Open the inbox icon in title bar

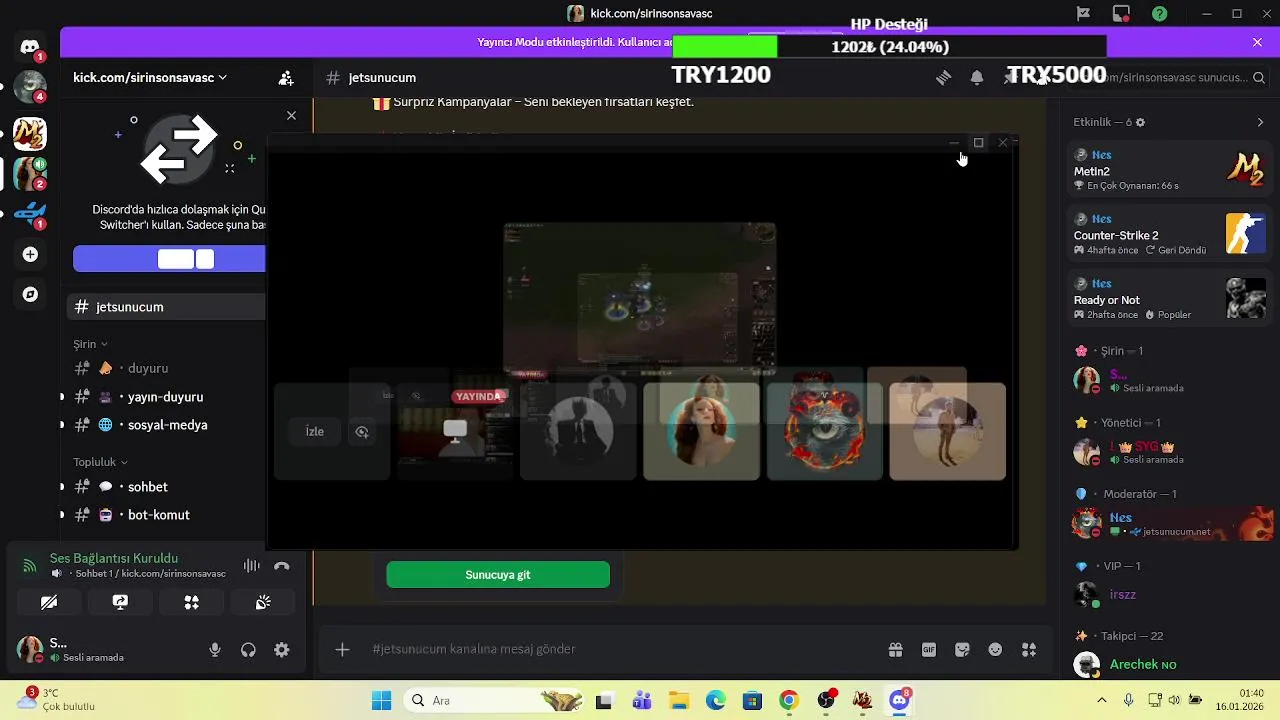[x=1122, y=13]
